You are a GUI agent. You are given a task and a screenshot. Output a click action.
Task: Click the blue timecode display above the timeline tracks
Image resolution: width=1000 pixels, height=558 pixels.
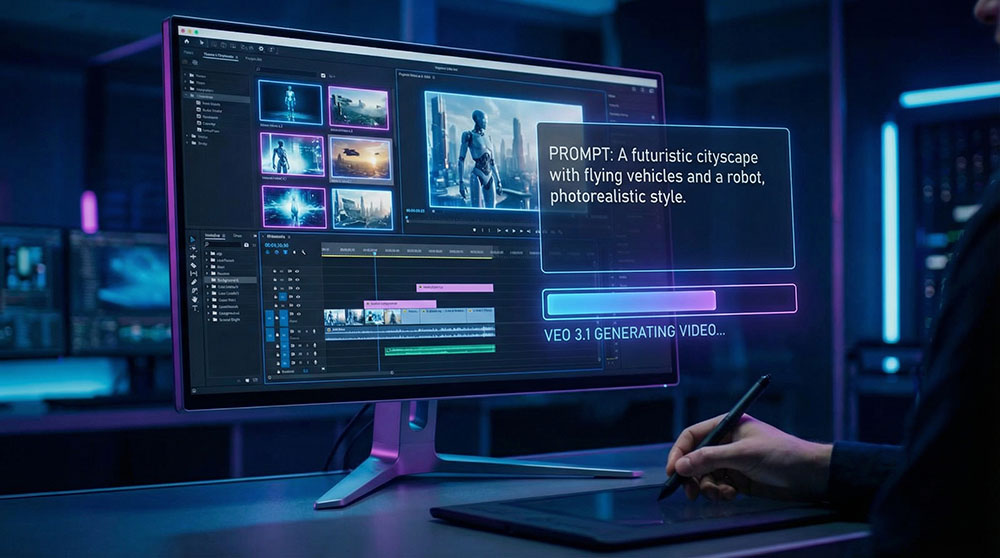pos(277,246)
